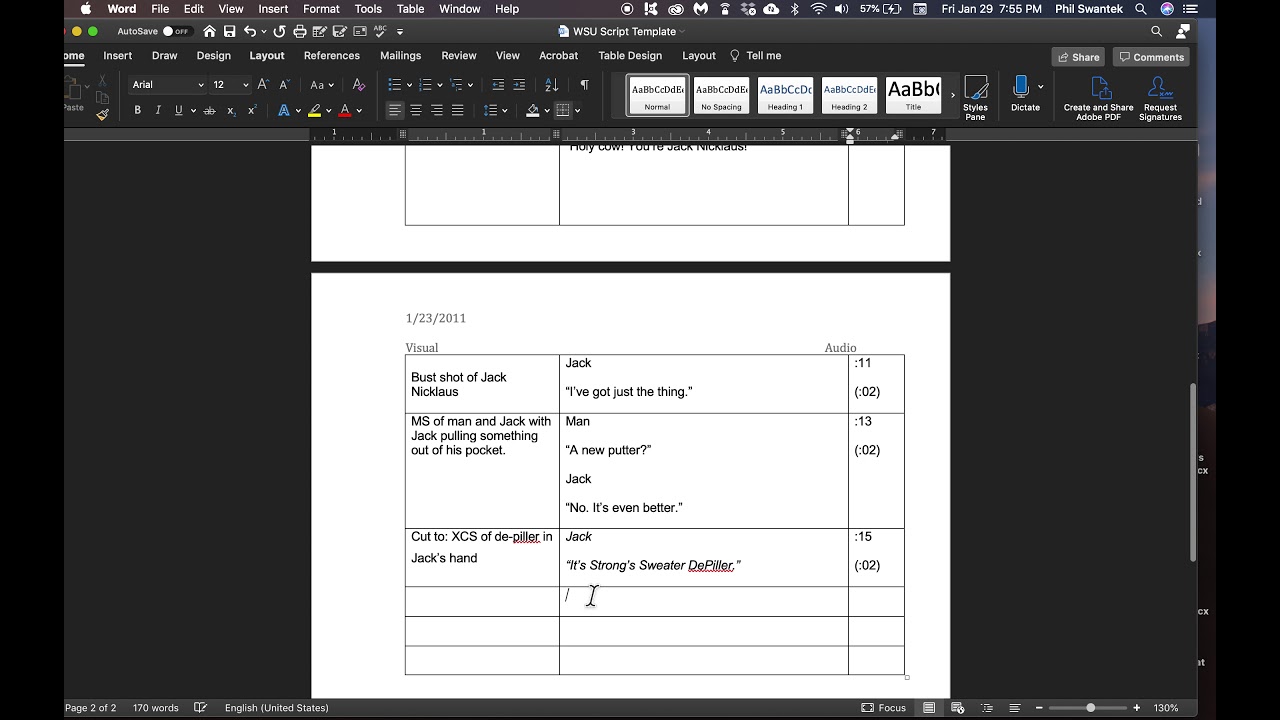Click vertical scrollbar of document

1192,472
